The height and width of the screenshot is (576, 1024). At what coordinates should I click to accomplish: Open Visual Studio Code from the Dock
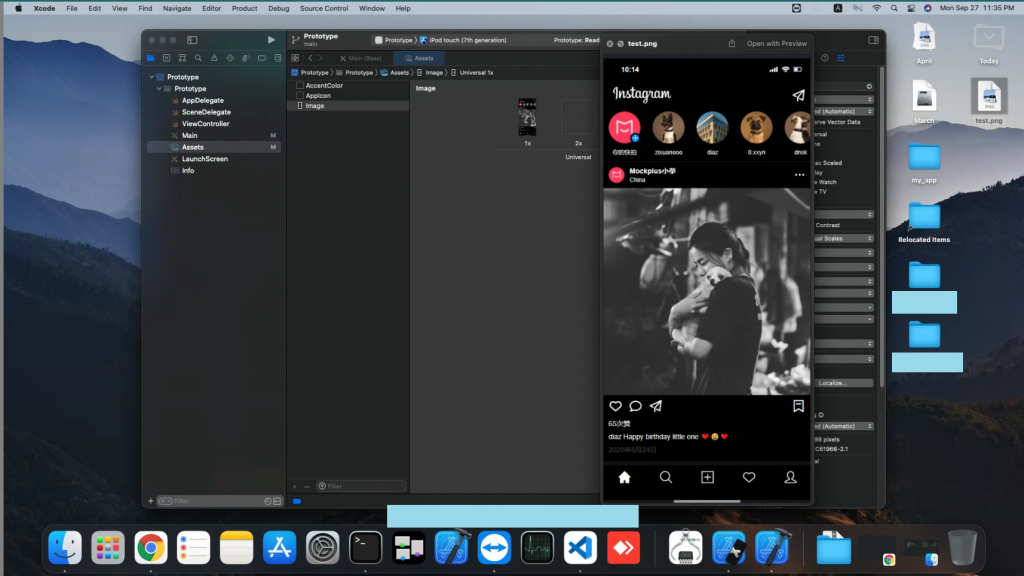tap(580, 548)
